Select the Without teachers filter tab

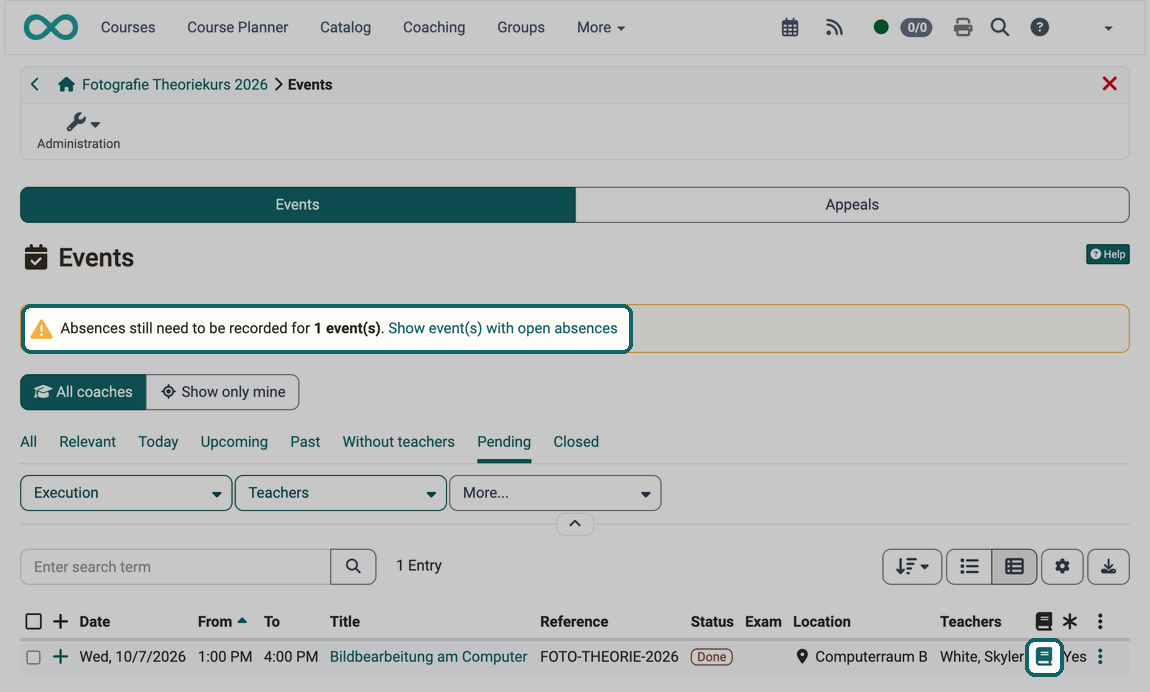click(x=398, y=442)
